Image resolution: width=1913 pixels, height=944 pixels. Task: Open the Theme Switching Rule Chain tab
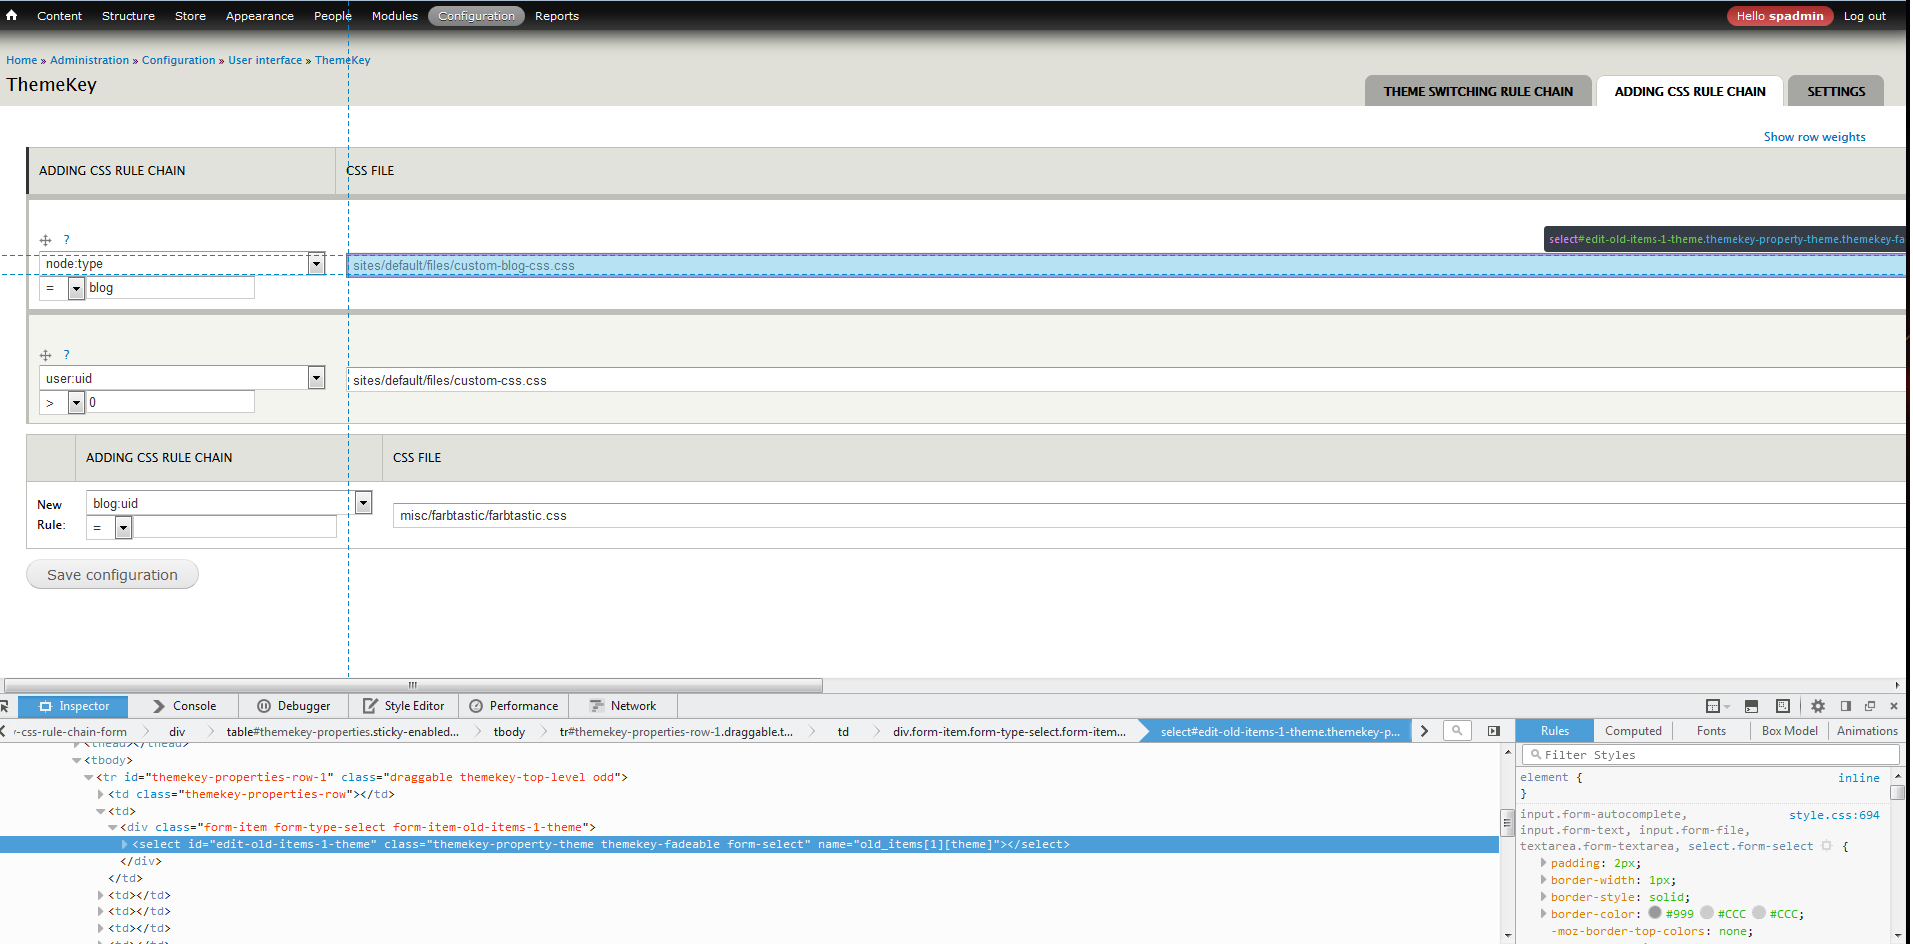[1478, 91]
